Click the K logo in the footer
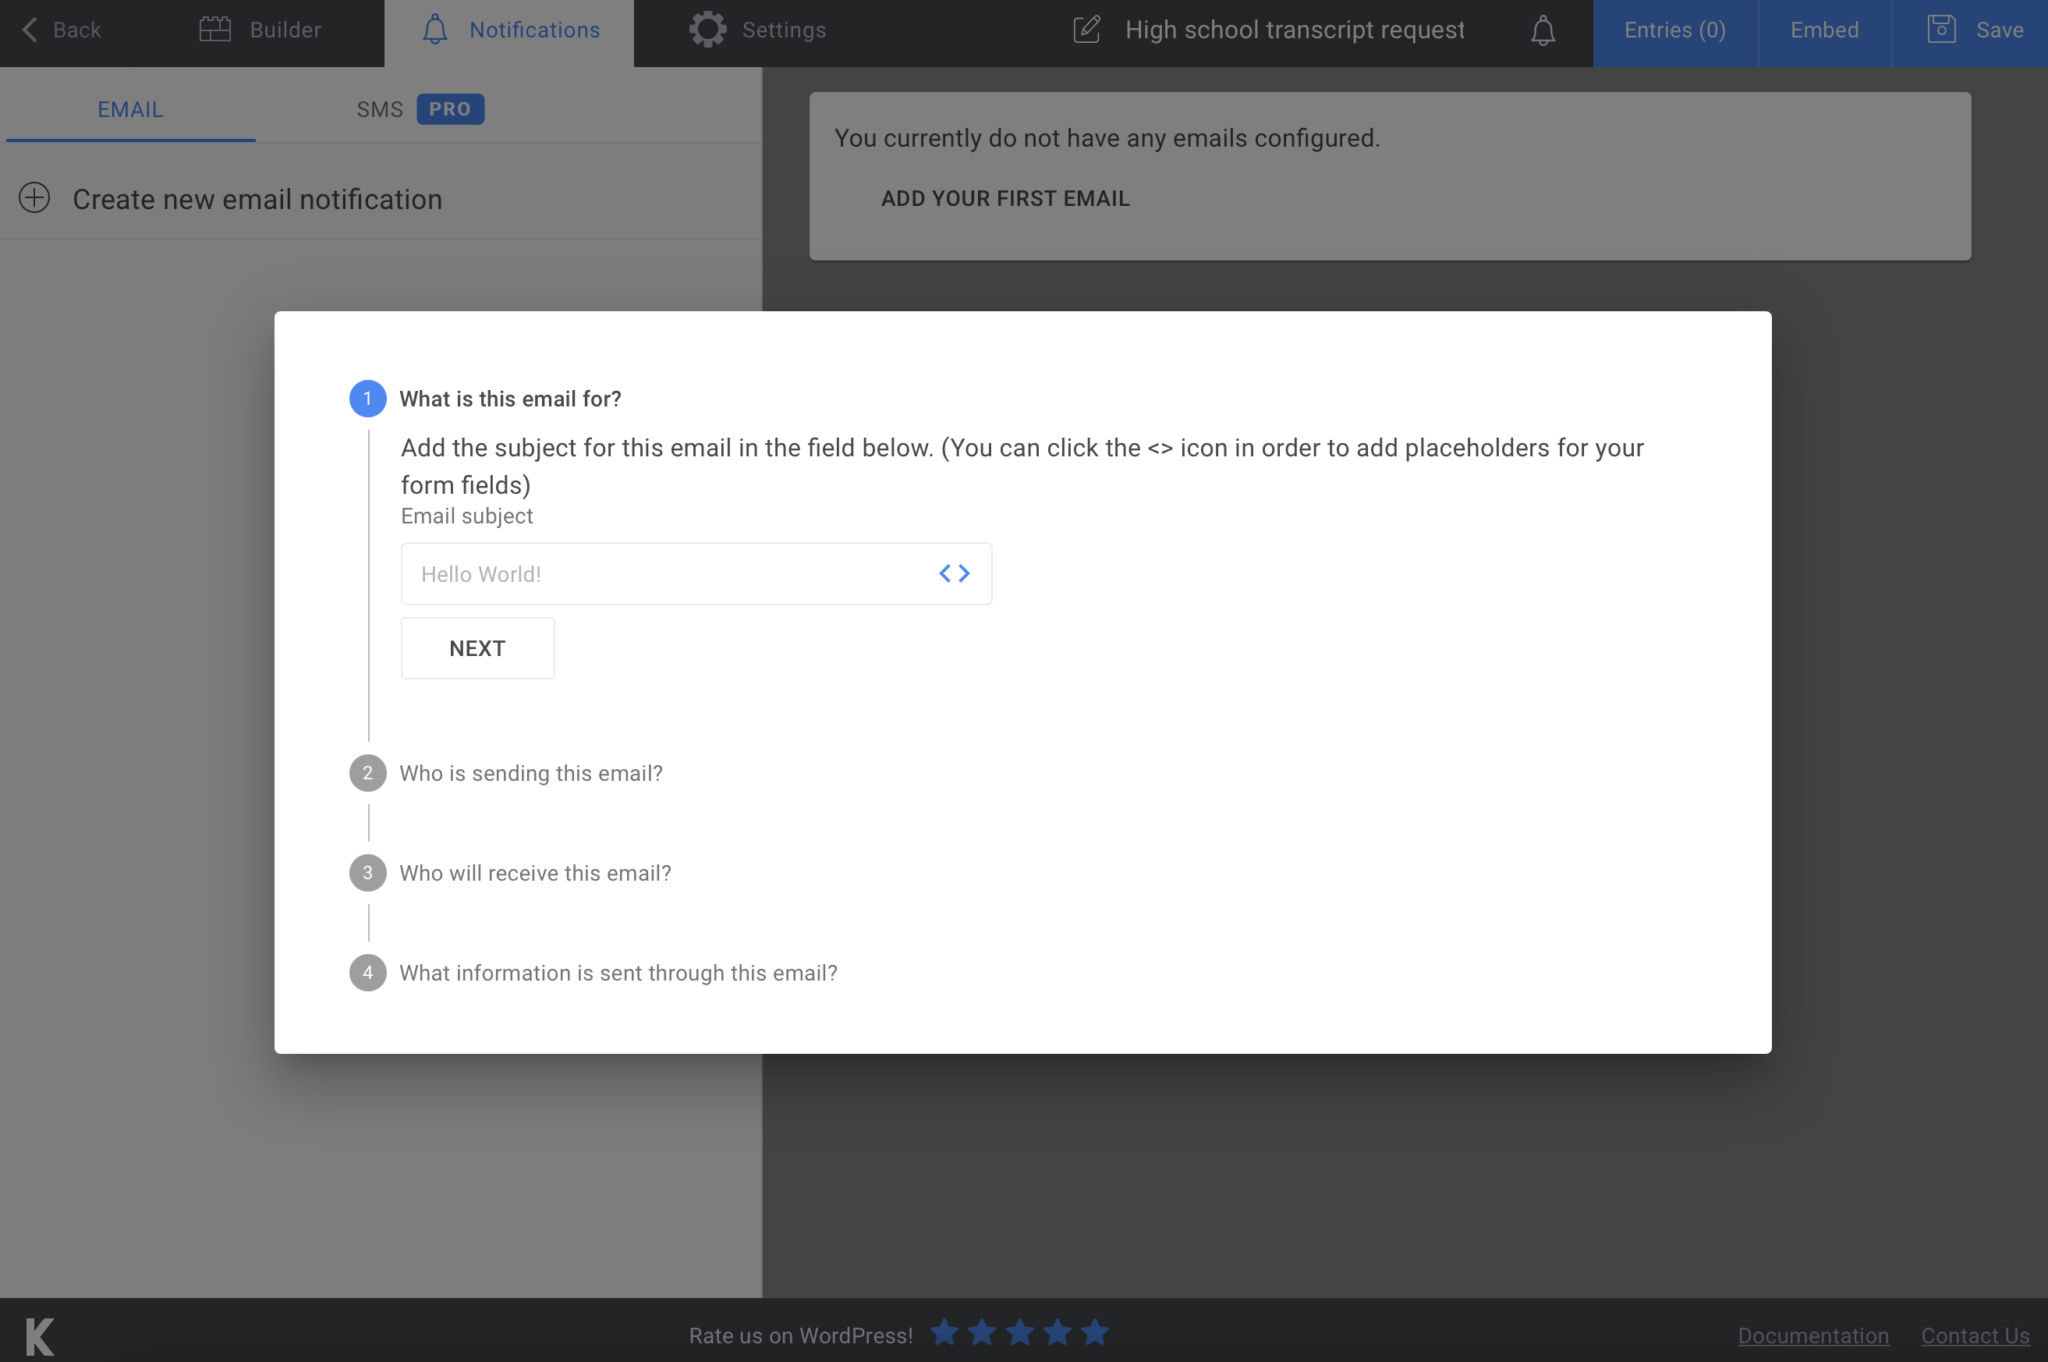 pyautogui.click(x=36, y=1334)
